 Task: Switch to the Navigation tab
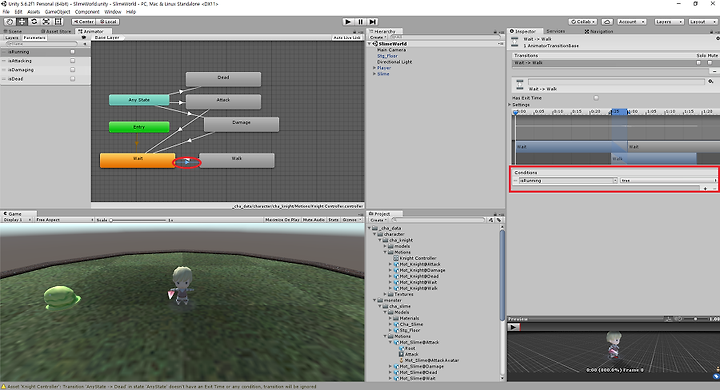click(599, 31)
